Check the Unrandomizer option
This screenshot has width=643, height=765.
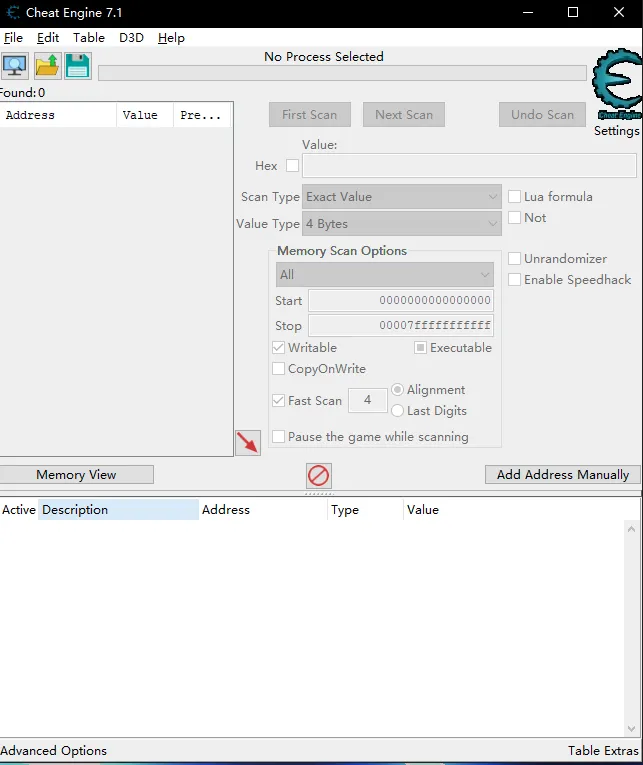click(x=515, y=259)
